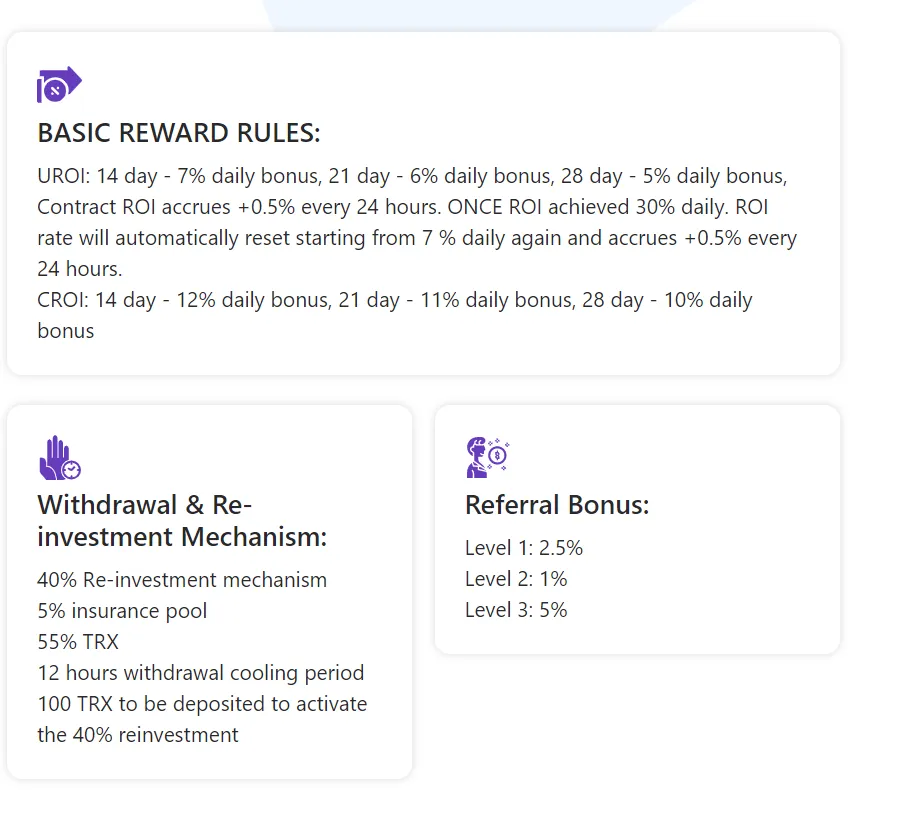Click the purple coin arrow reward icon
This screenshot has width=906, height=813.
pyautogui.click(x=60, y=84)
